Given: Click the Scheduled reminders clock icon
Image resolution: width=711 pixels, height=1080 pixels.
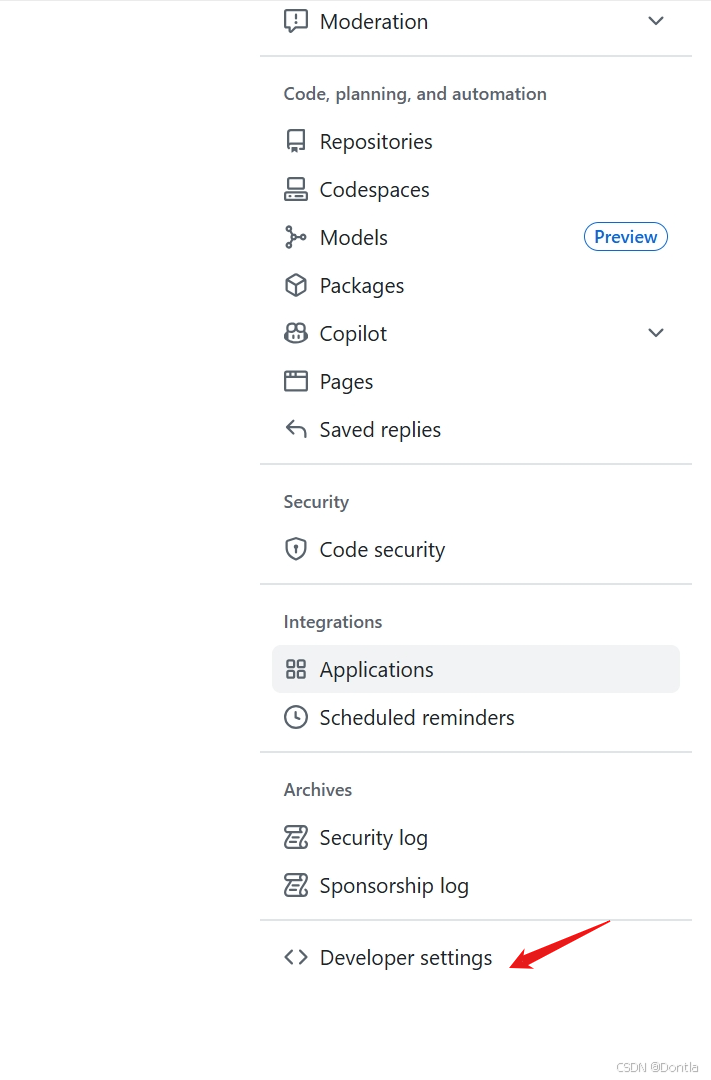Looking at the screenshot, I should (x=296, y=717).
